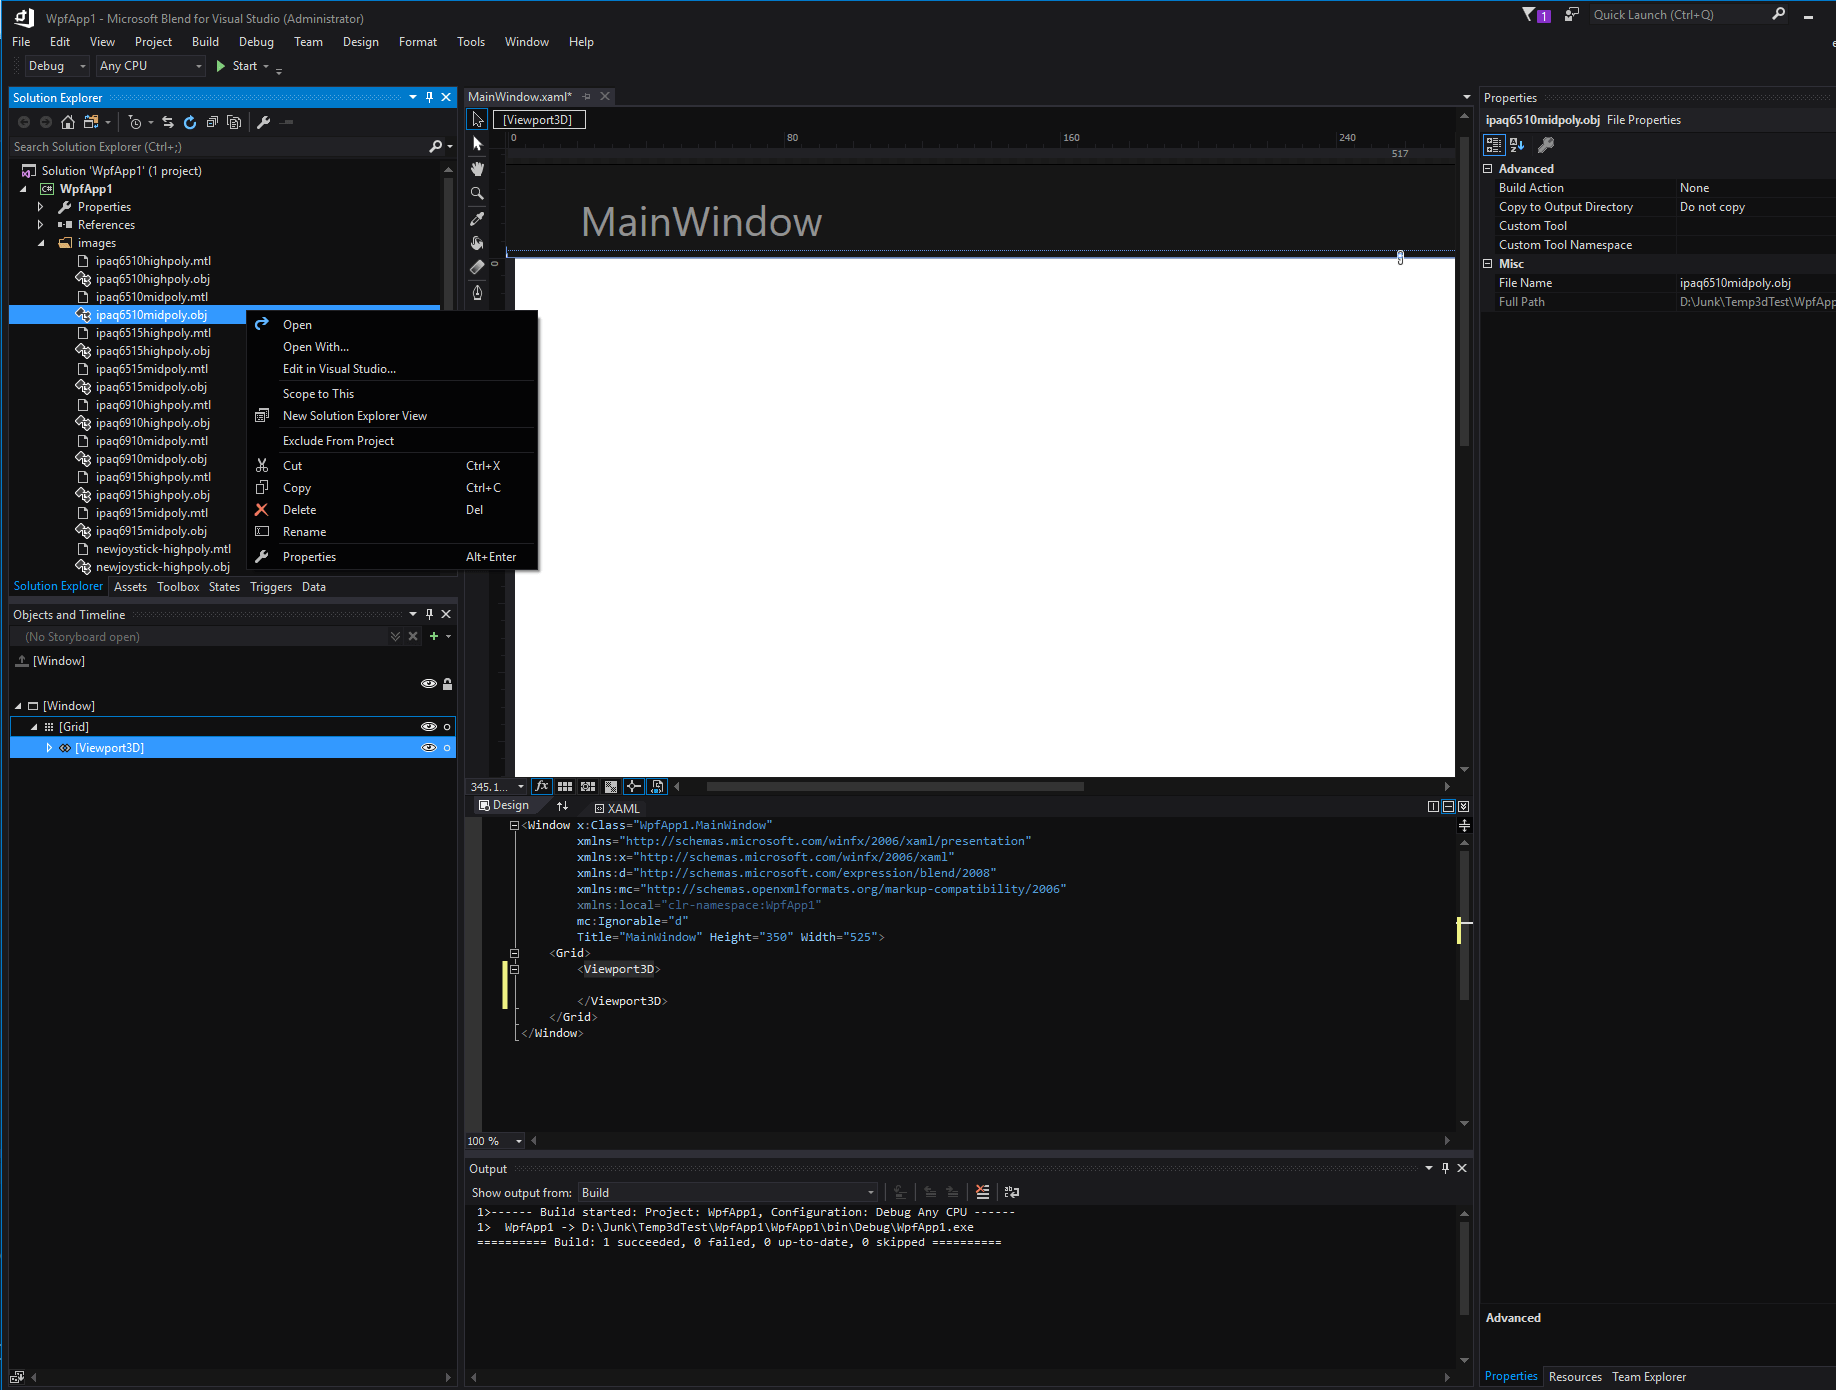Screen dimensions: 1836x1390
Task: Click the add storyboard plus button
Action: [434, 637]
